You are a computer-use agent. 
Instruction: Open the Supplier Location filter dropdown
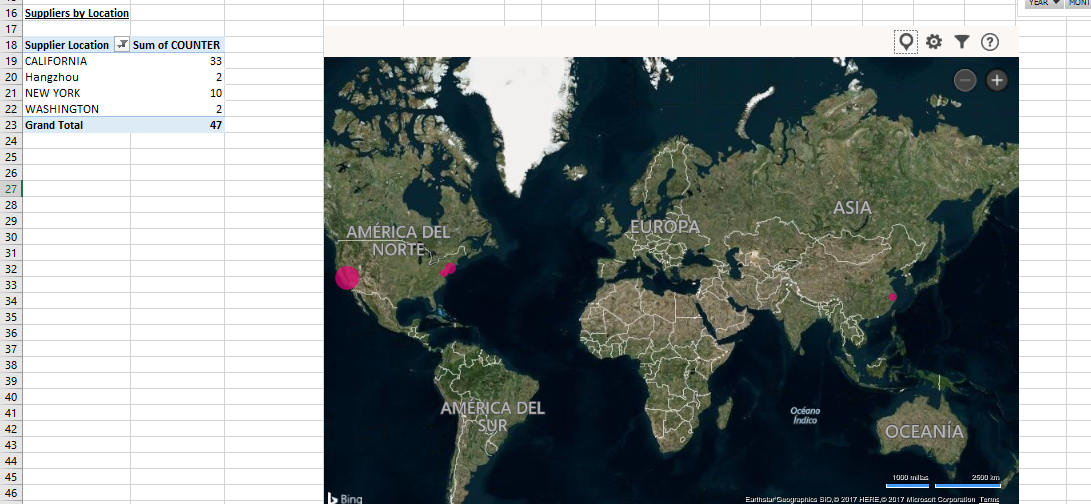pyautogui.click(x=122, y=45)
